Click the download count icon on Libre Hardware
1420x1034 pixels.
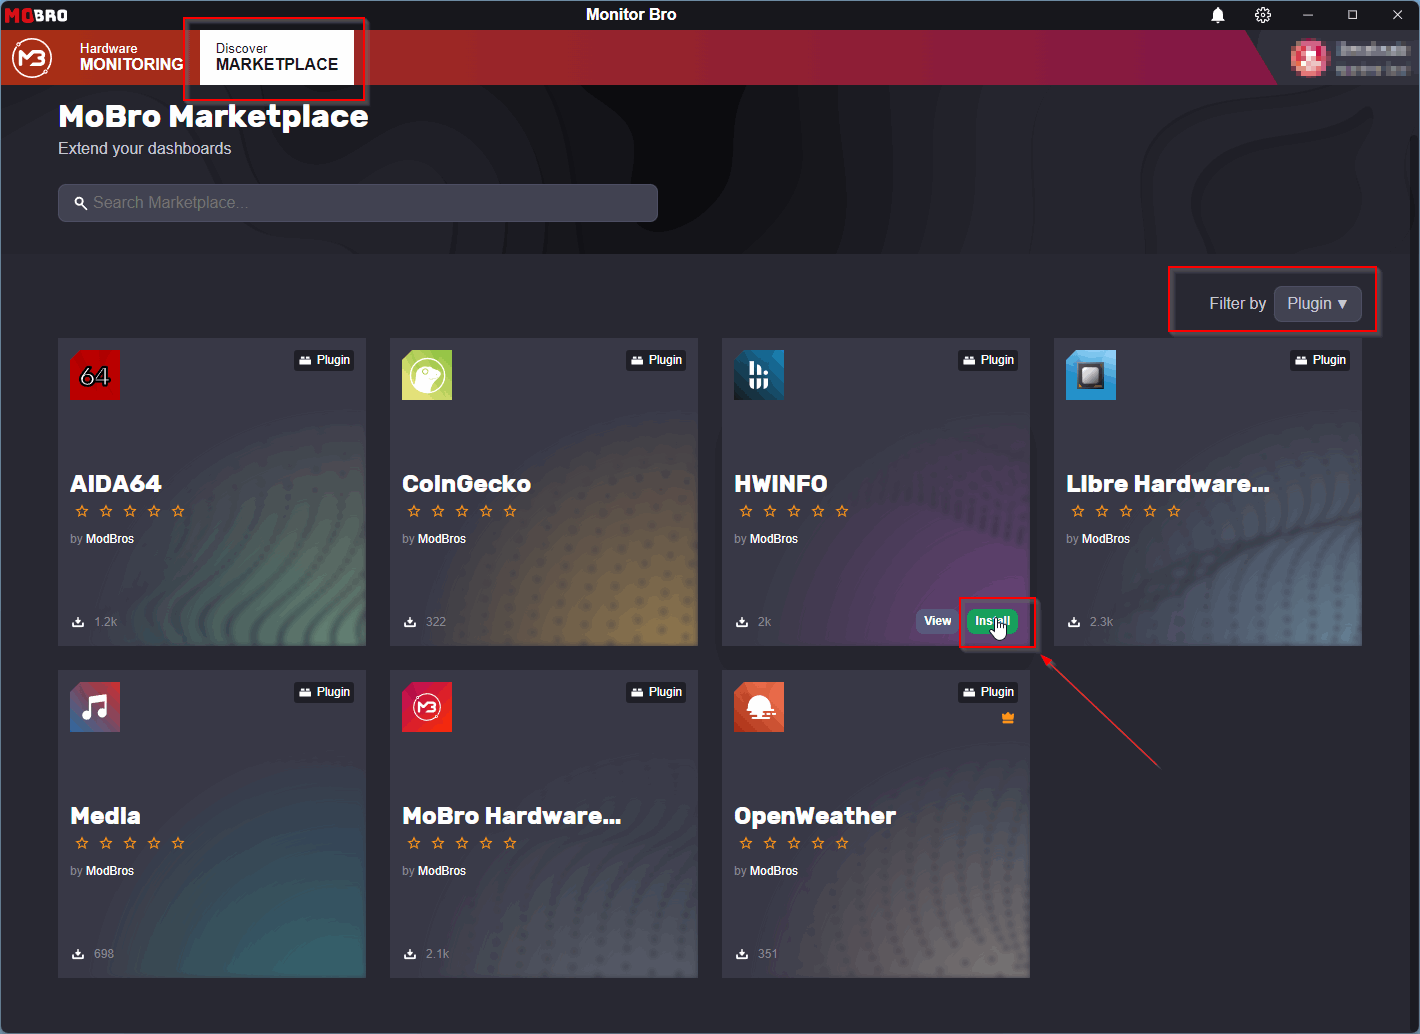(x=1074, y=622)
